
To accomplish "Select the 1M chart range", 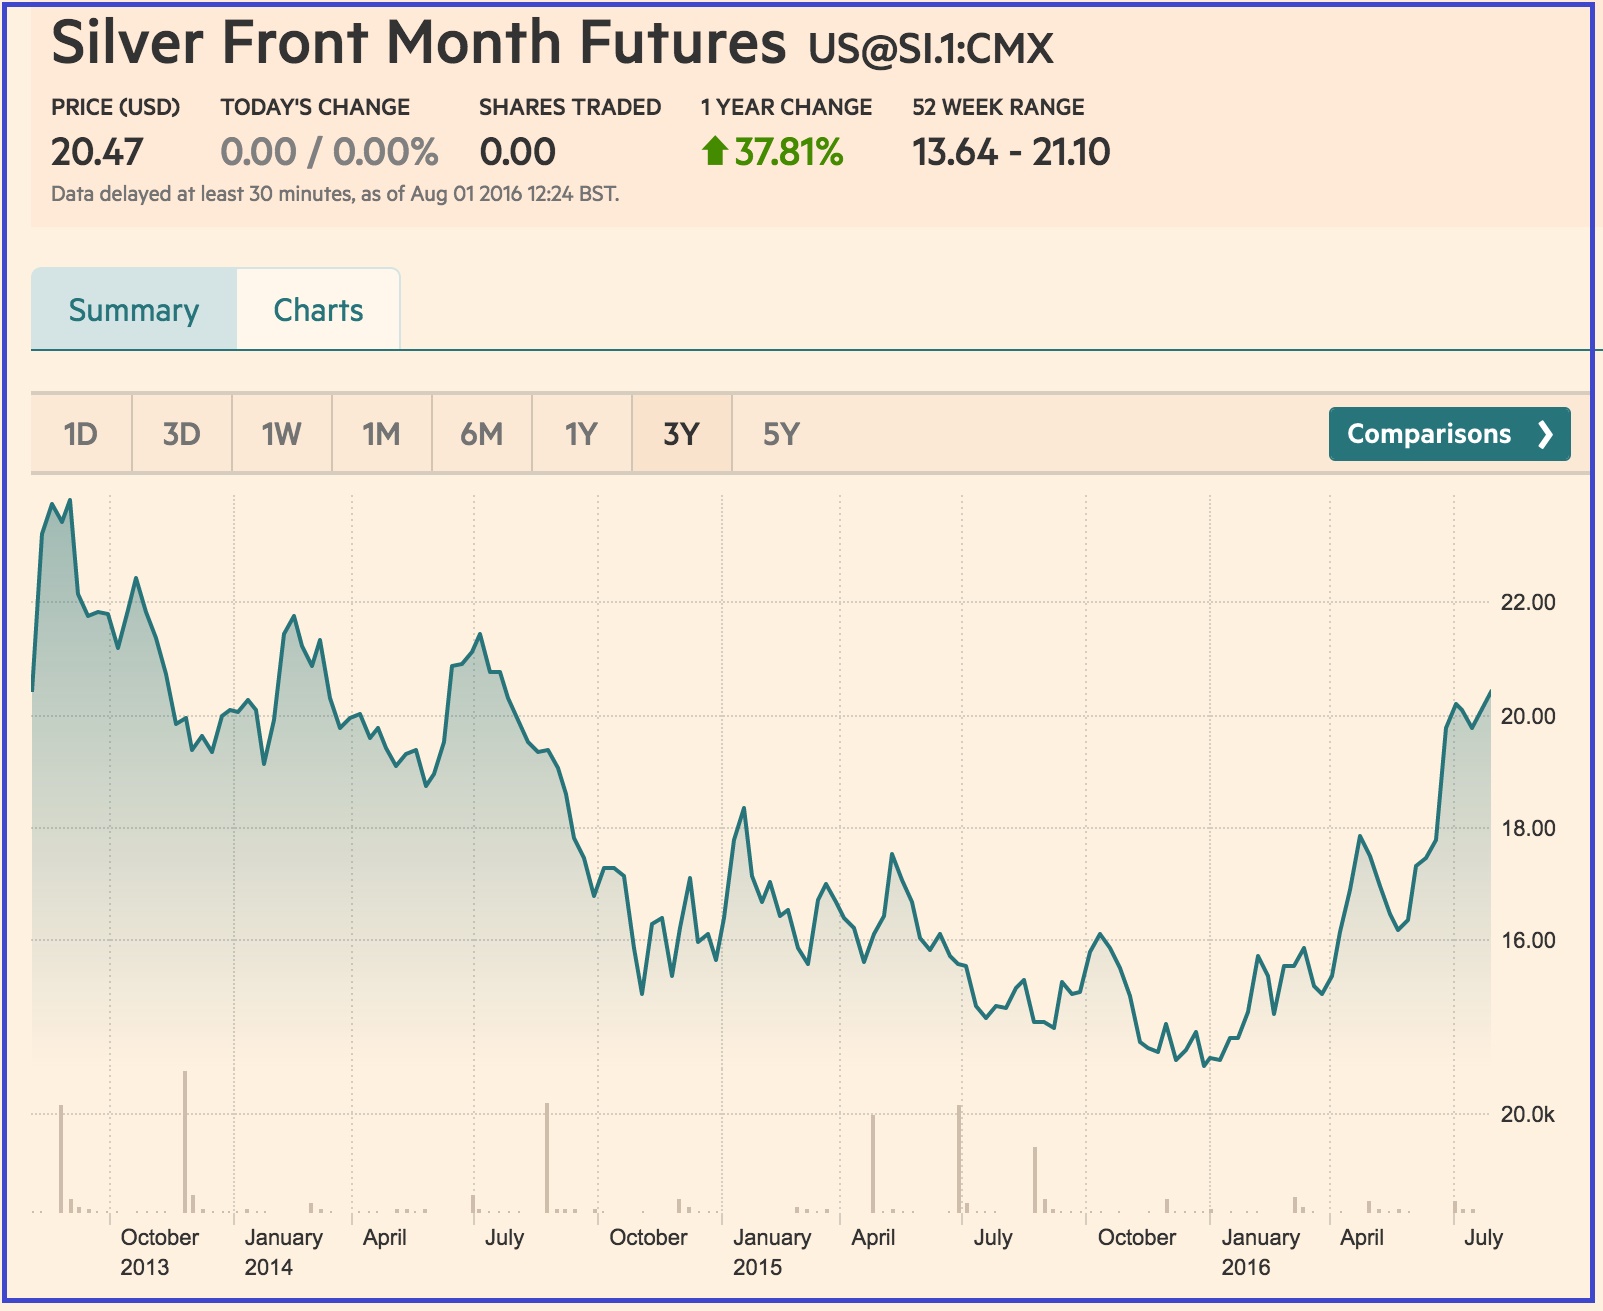I will [x=381, y=434].
